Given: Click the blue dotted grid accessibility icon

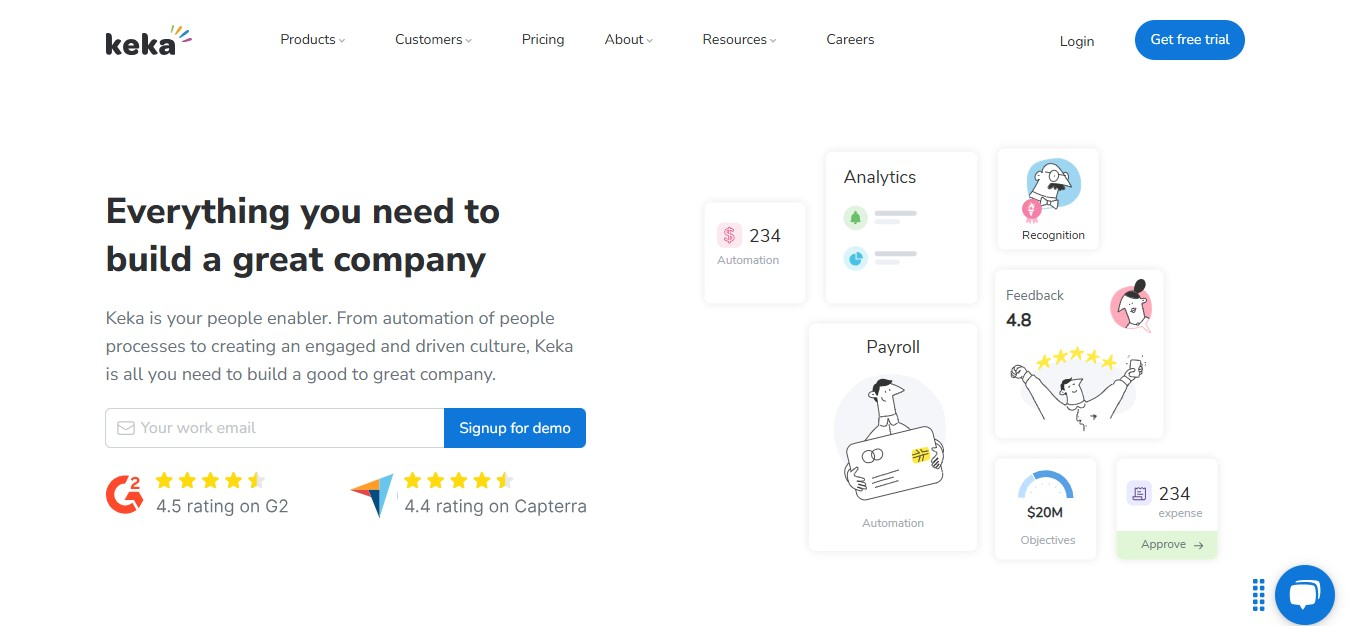Looking at the screenshot, I should (x=1258, y=594).
